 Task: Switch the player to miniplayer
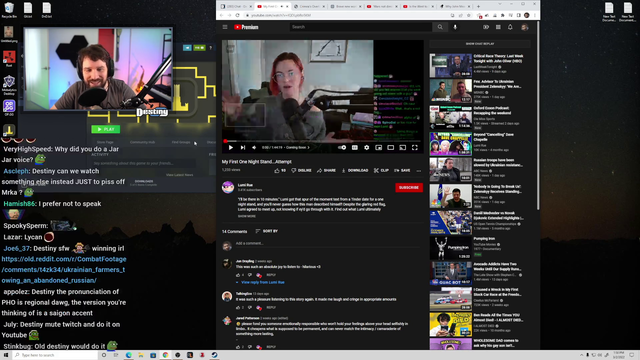(379, 147)
